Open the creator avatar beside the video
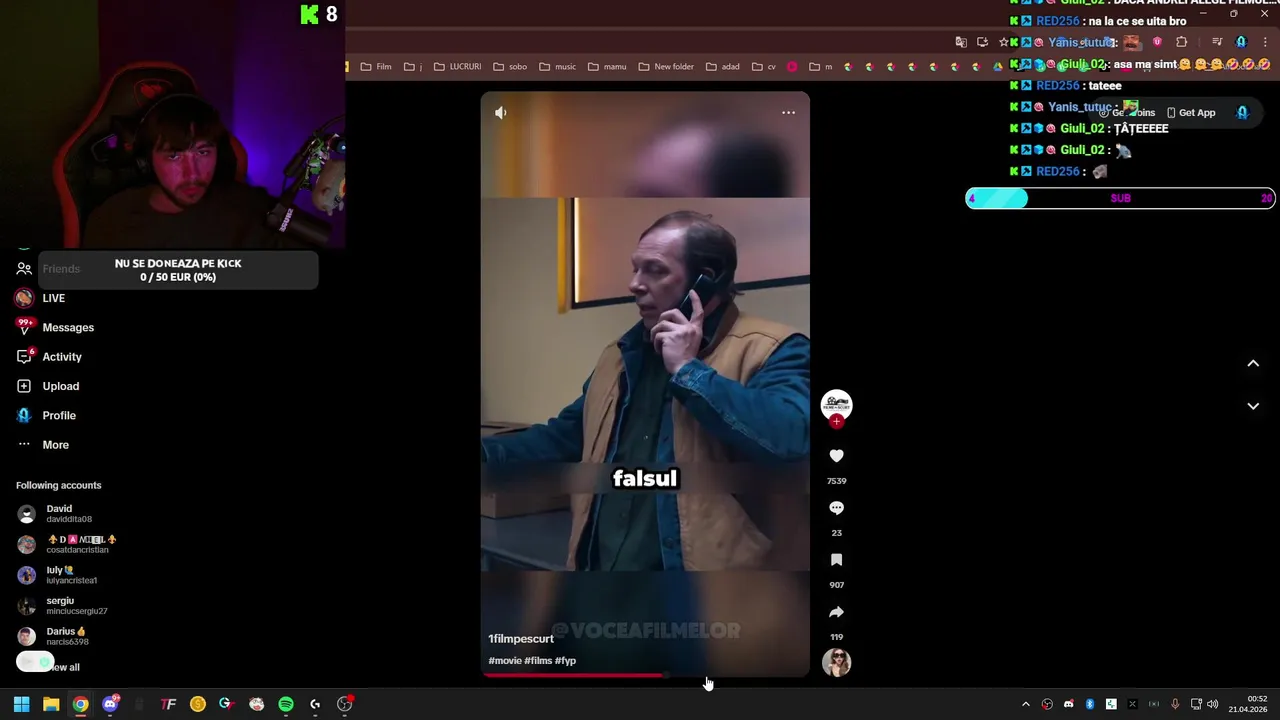1280x720 pixels. [837, 403]
